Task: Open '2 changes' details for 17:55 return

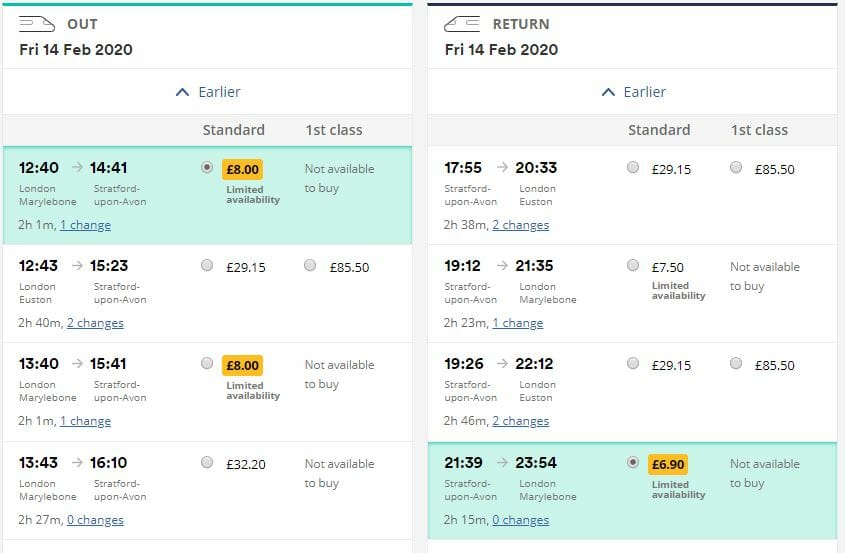Action: (x=521, y=225)
